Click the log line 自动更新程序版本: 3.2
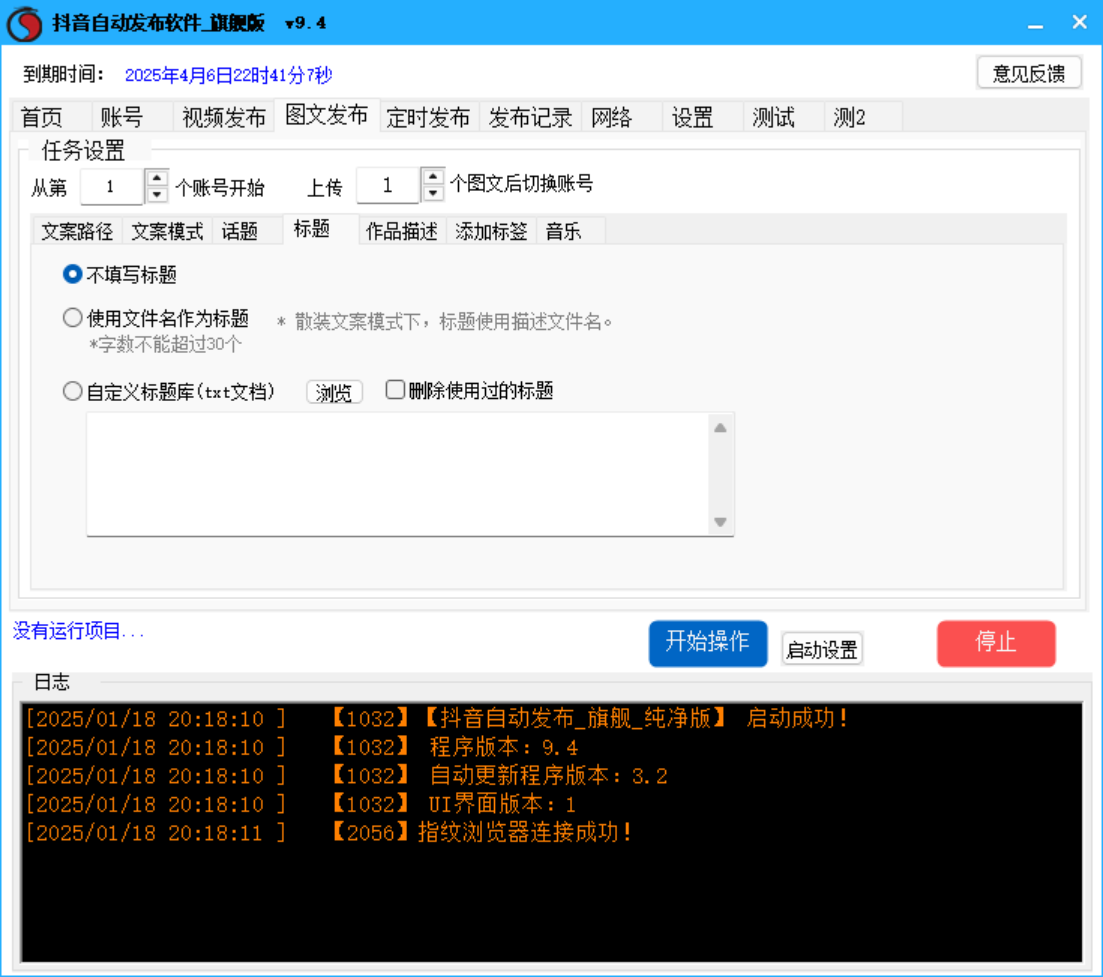Image resolution: width=1103 pixels, height=977 pixels. (347, 776)
